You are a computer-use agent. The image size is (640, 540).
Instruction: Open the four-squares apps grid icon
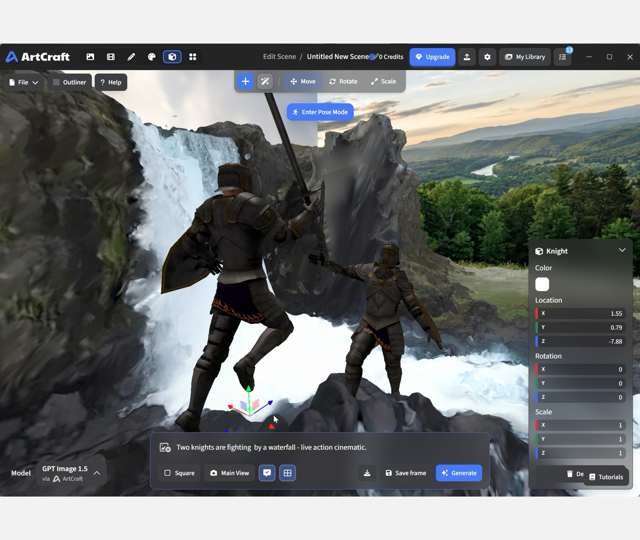point(193,57)
